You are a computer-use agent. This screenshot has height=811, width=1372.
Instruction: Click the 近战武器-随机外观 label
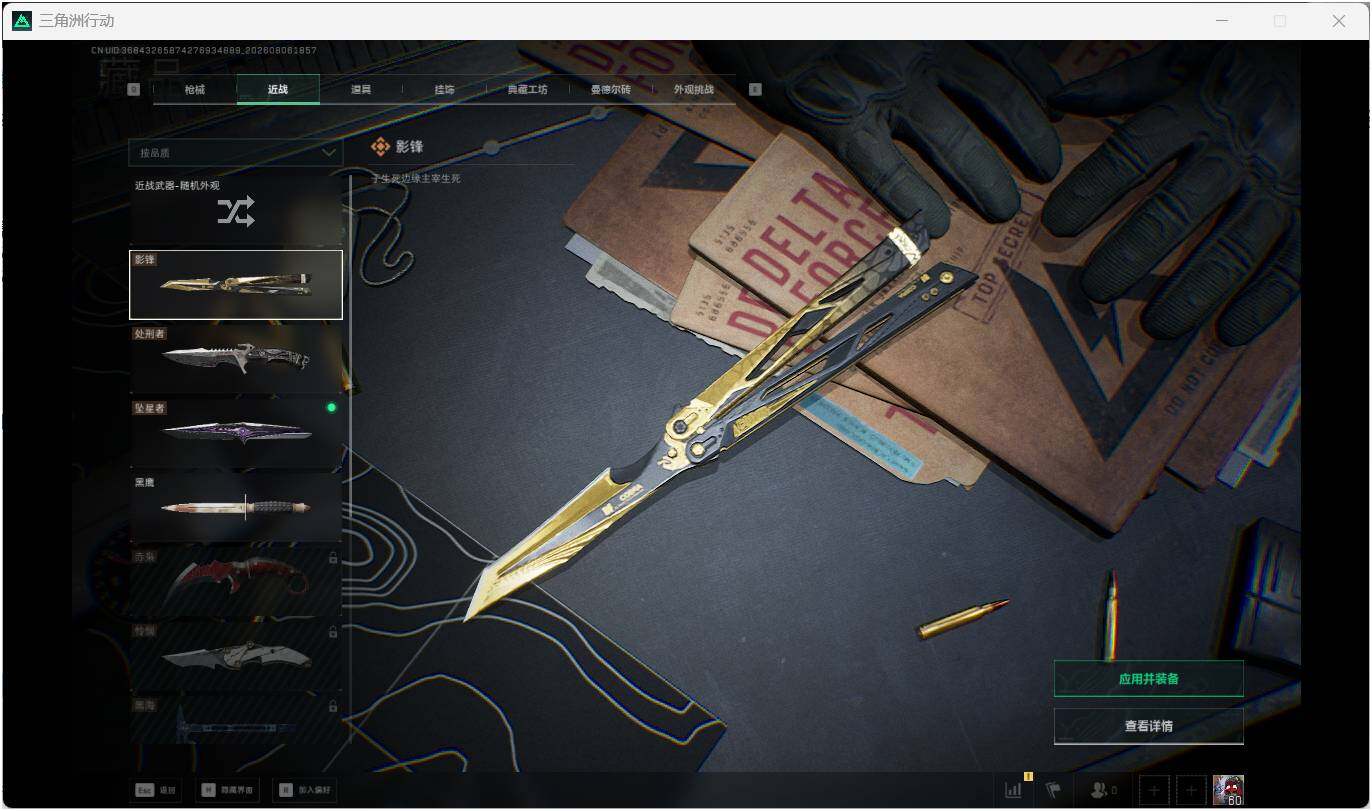click(x=177, y=185)
